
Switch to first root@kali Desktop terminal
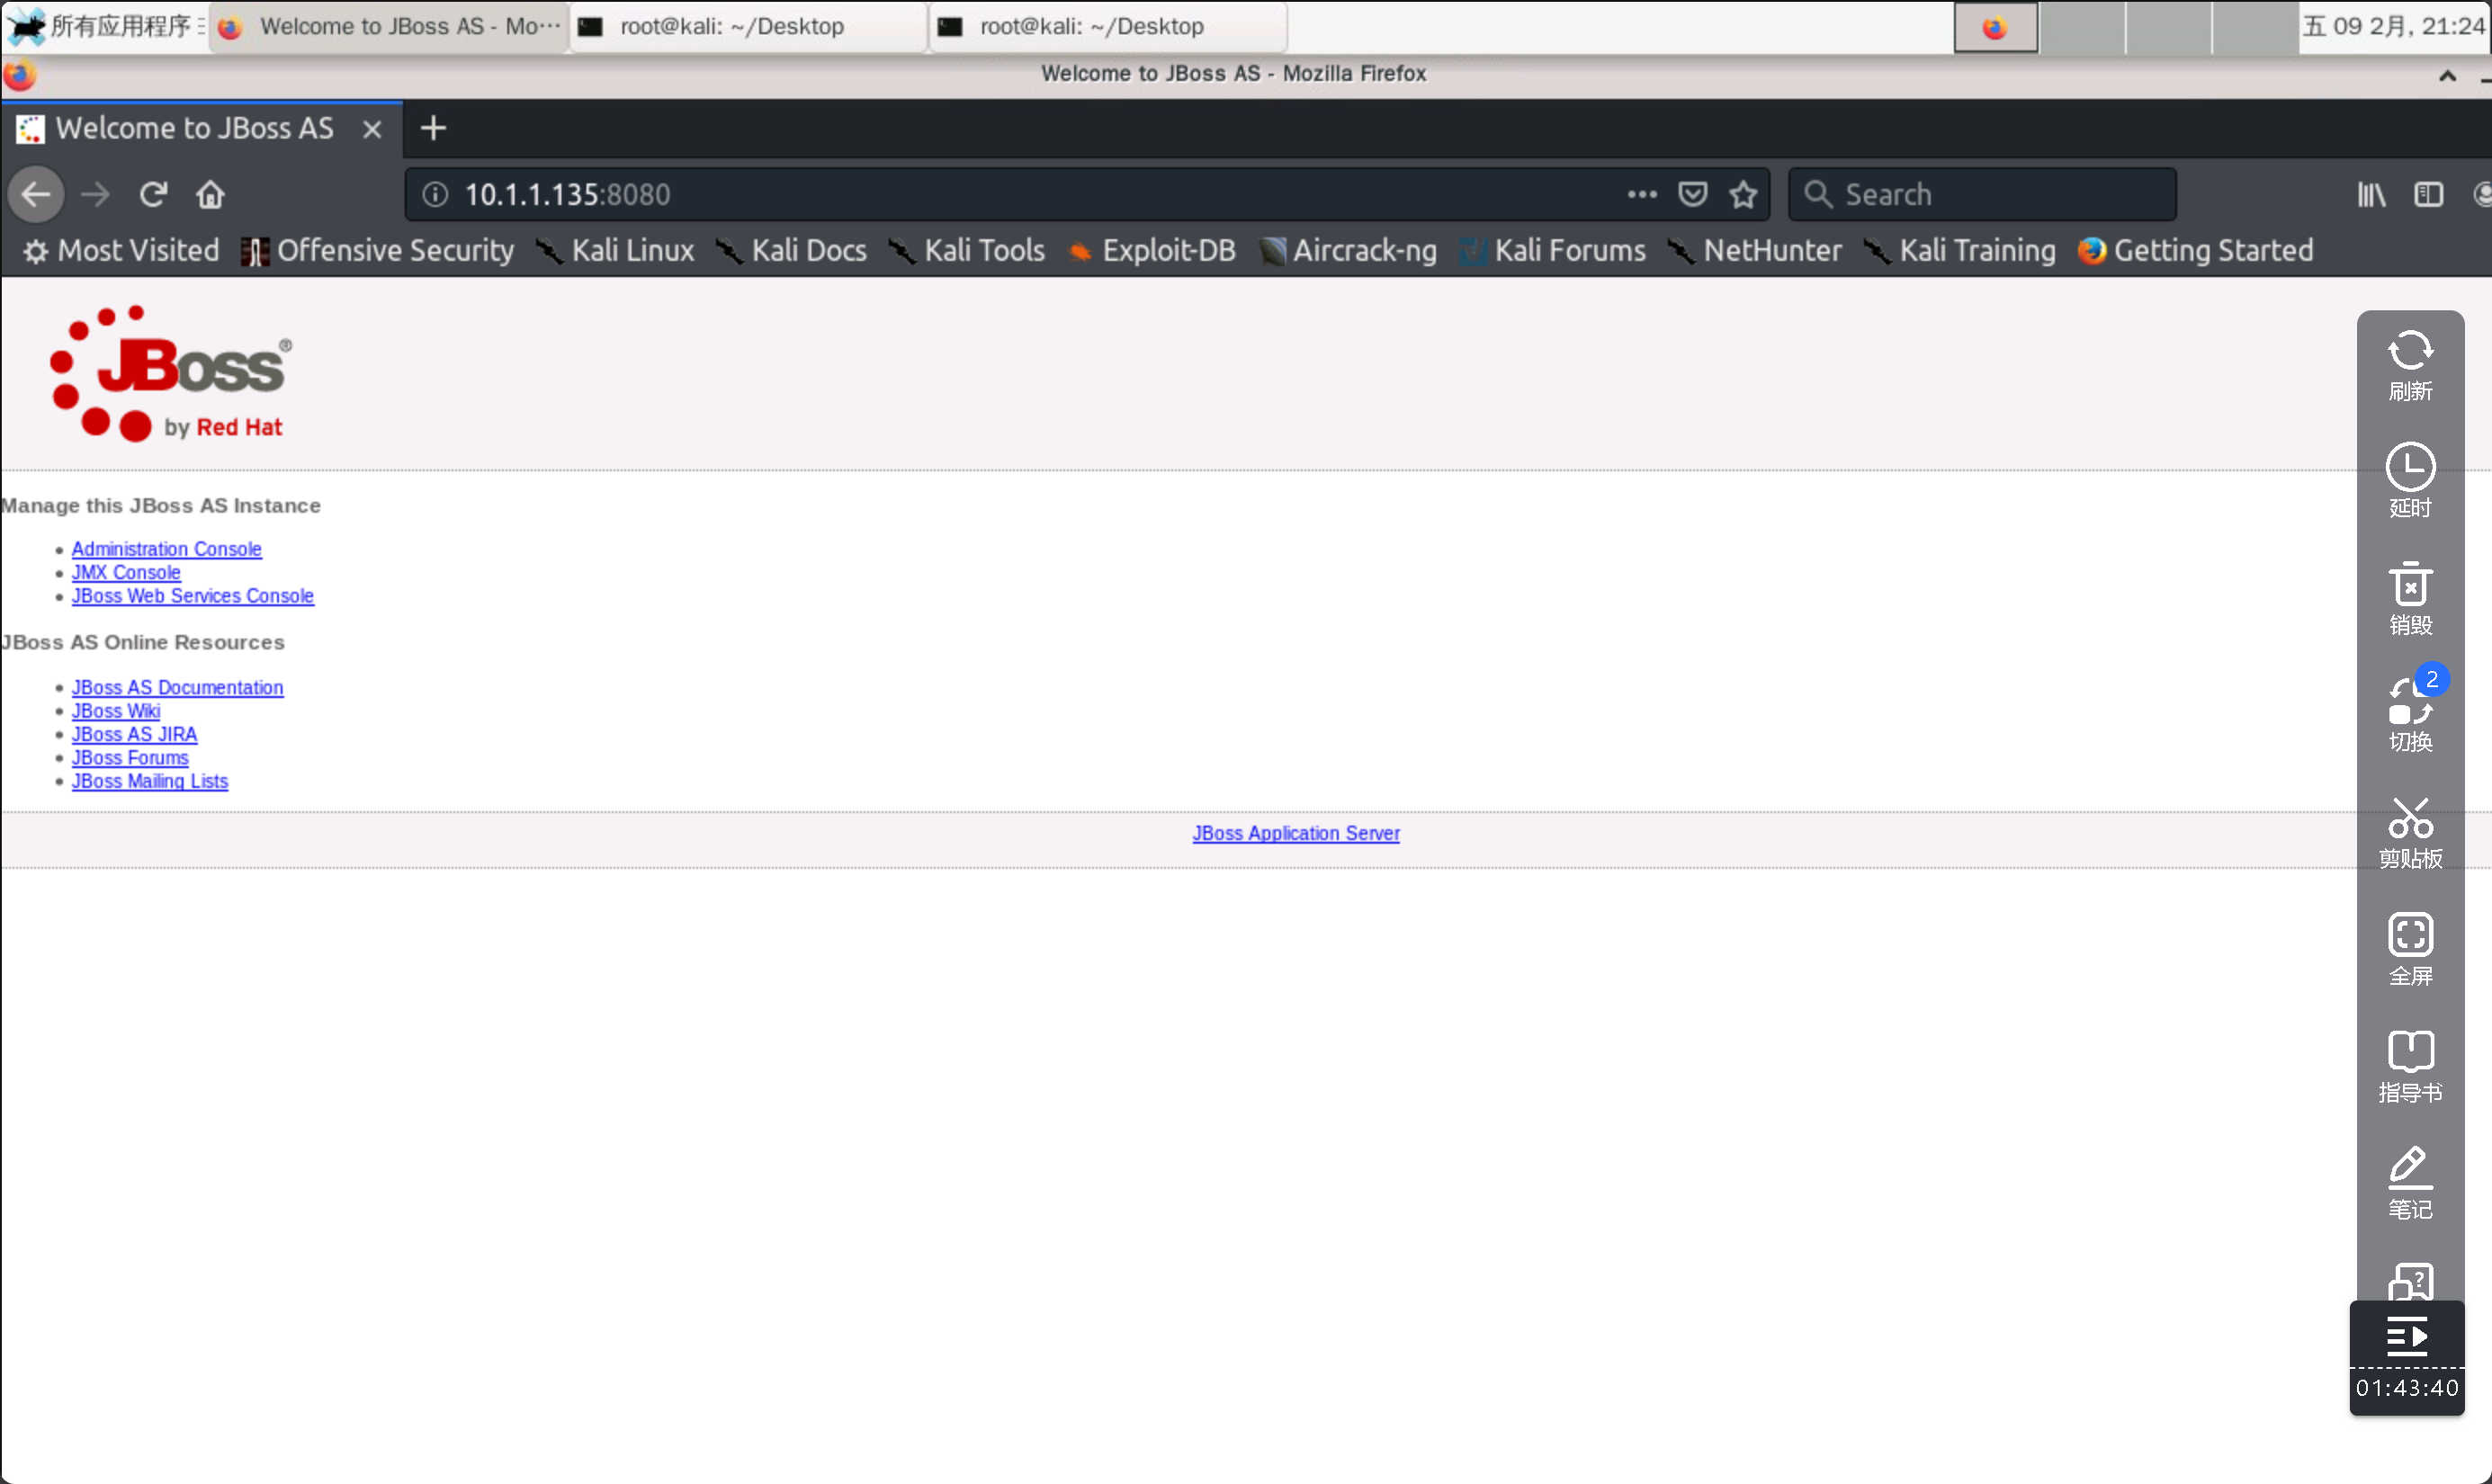(730, 26)
